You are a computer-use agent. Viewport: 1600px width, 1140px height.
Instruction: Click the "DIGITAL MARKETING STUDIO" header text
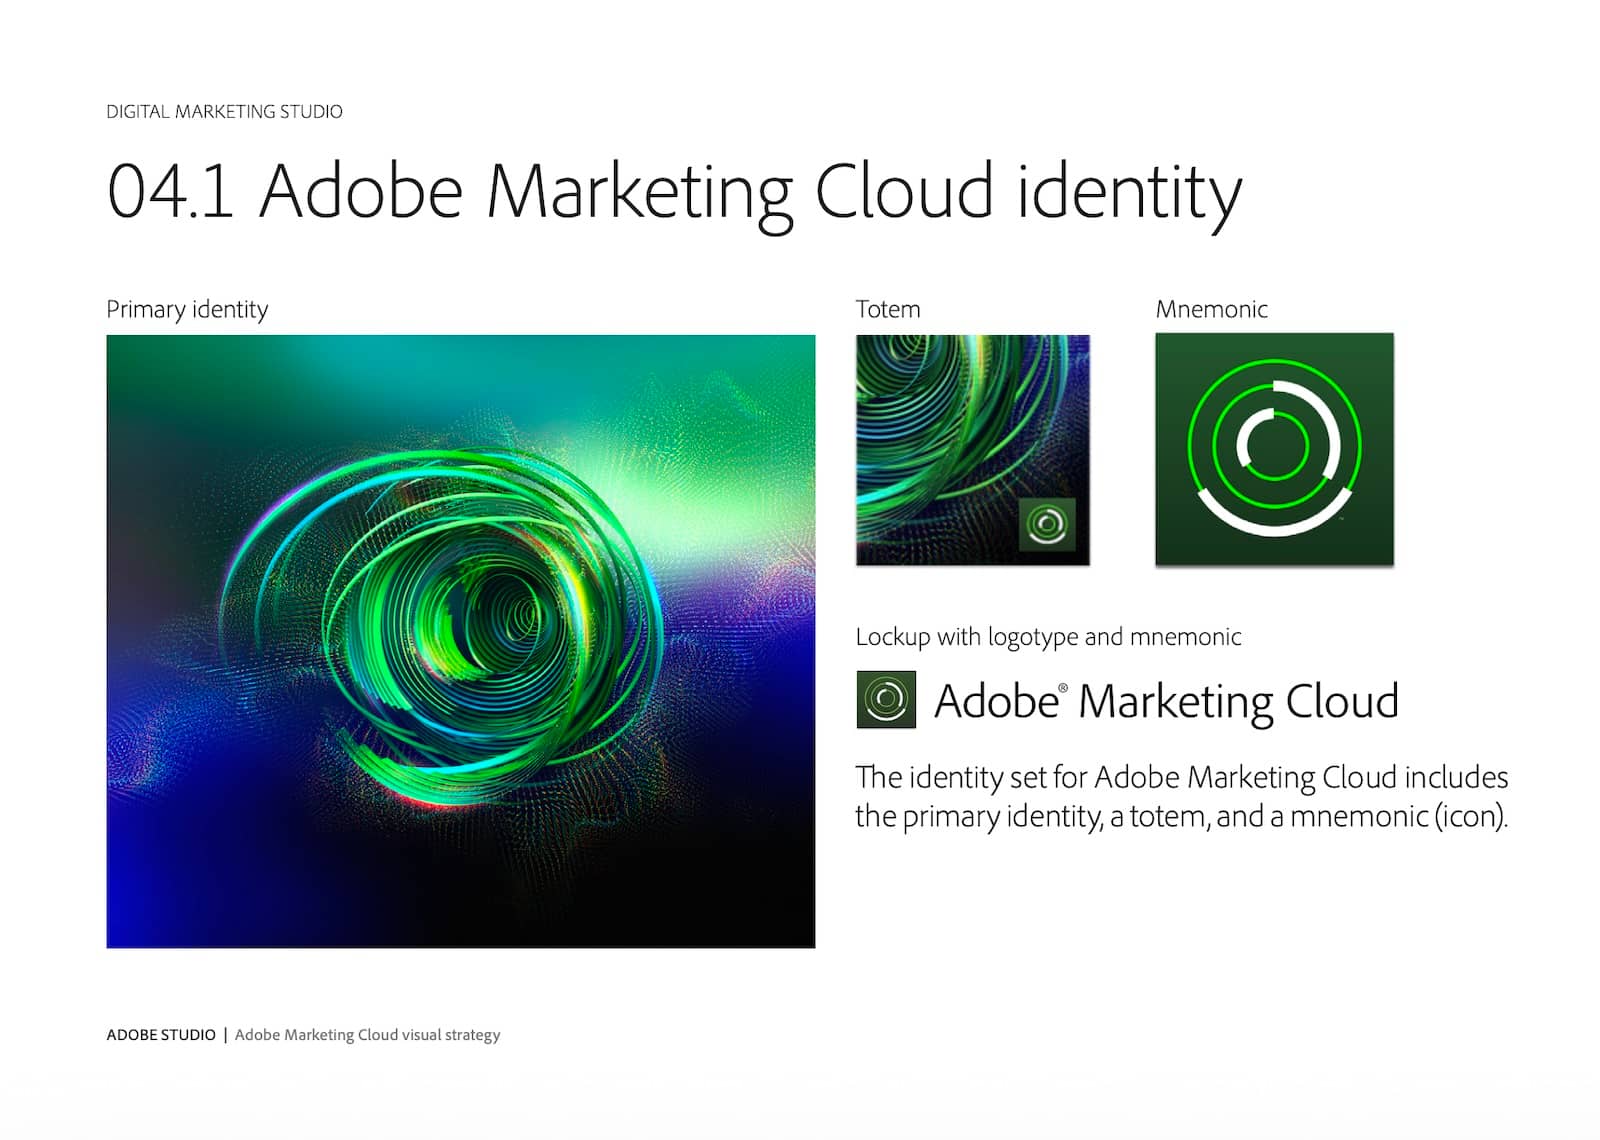(224, 112)
